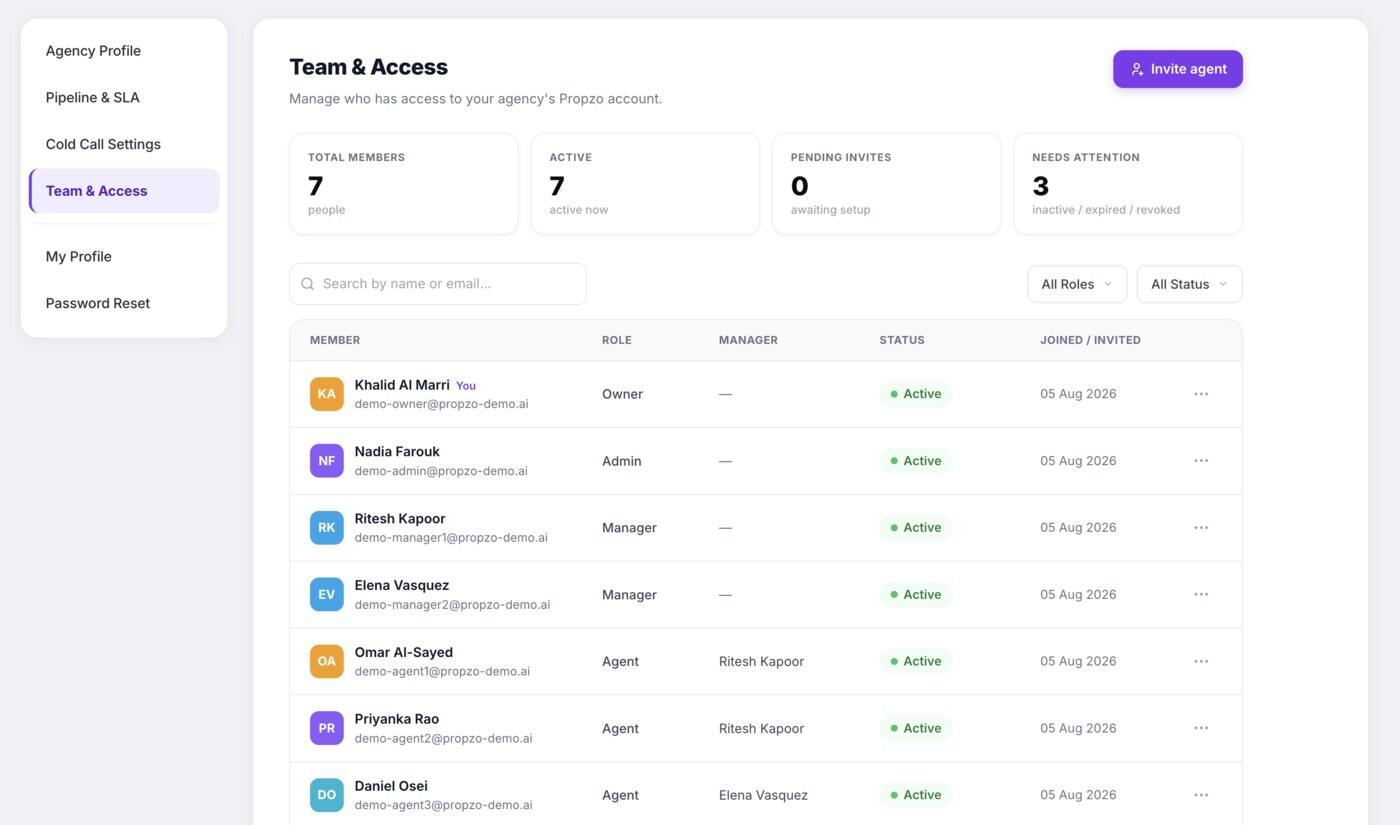Click the name Khalid Al Marri

402,385
